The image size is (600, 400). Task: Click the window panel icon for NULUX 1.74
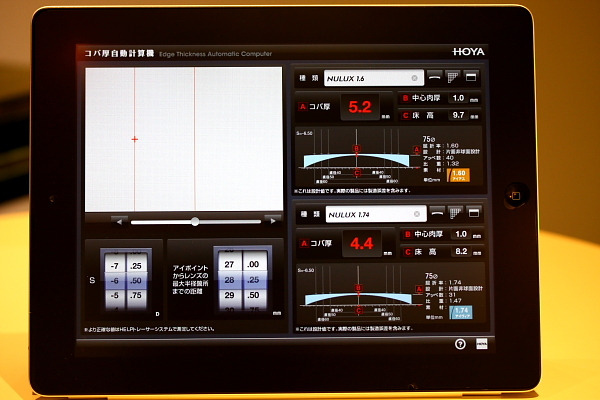pyautogui.click(x=474, y=213)
